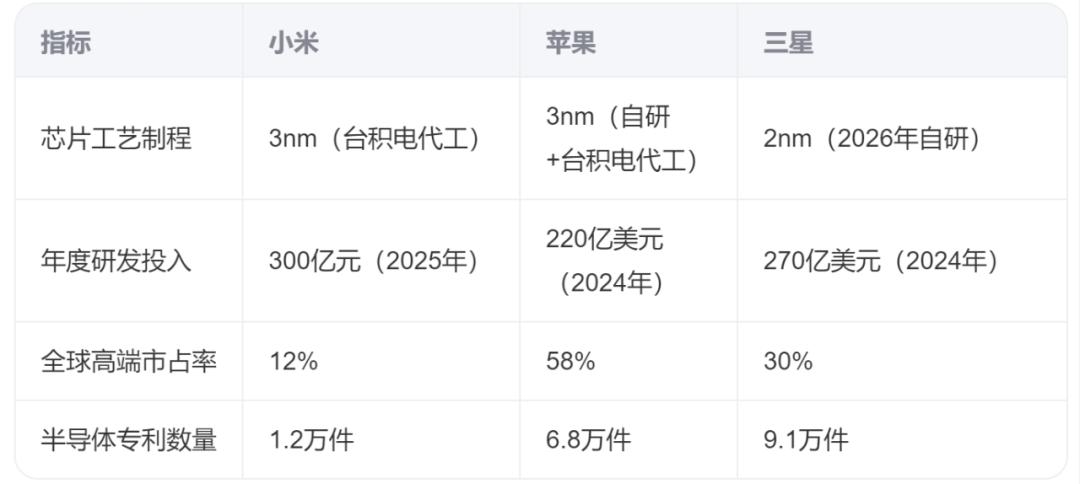The image size is (1080, 484).
Task: Click the 12% market share cell
Action: pos(293,361)
